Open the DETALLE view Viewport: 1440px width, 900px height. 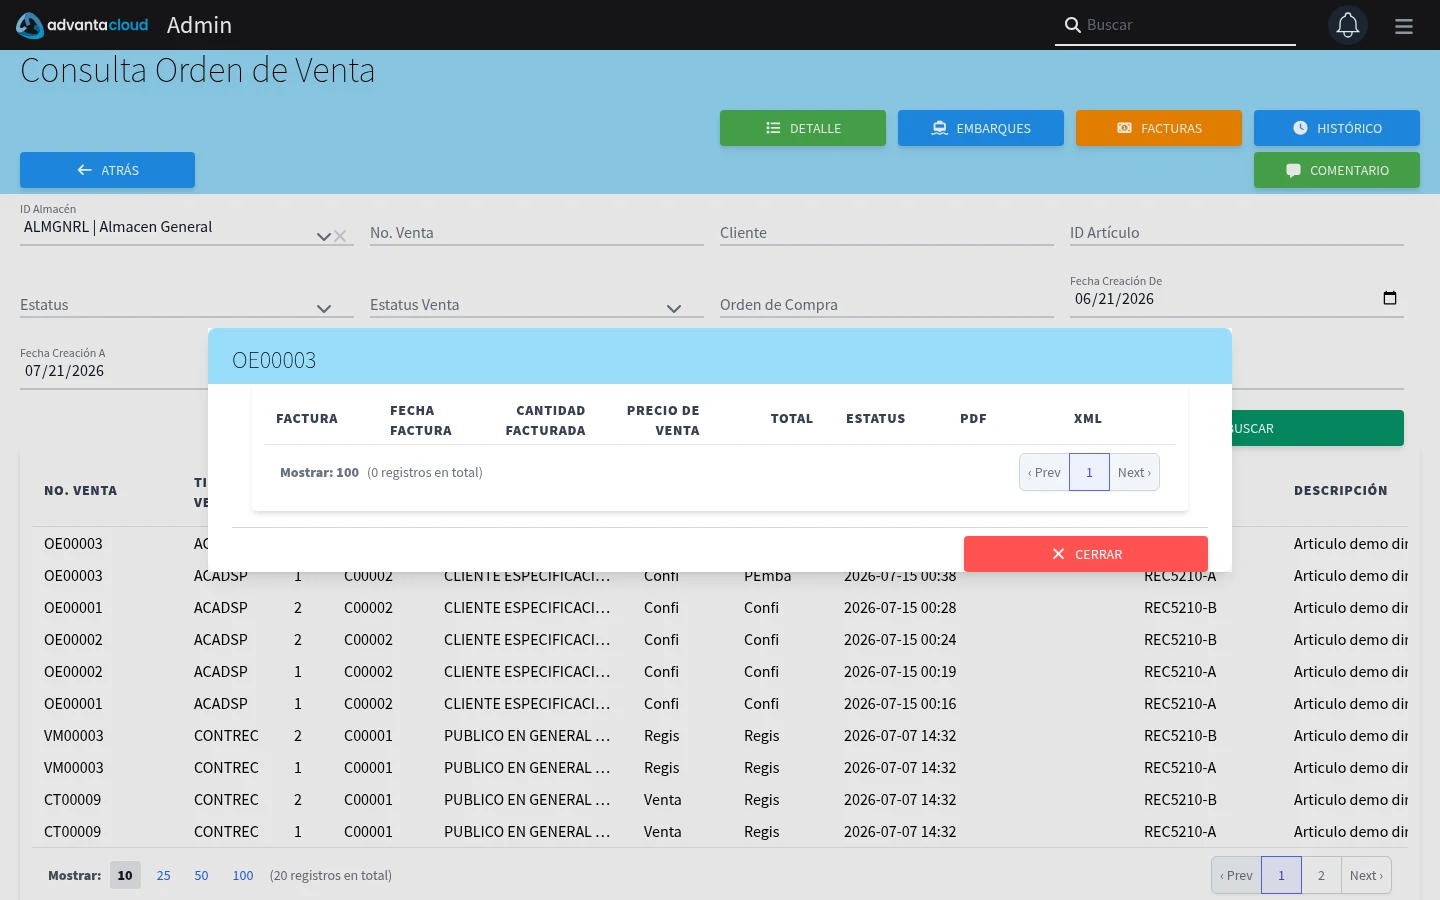tap(803, 128)
